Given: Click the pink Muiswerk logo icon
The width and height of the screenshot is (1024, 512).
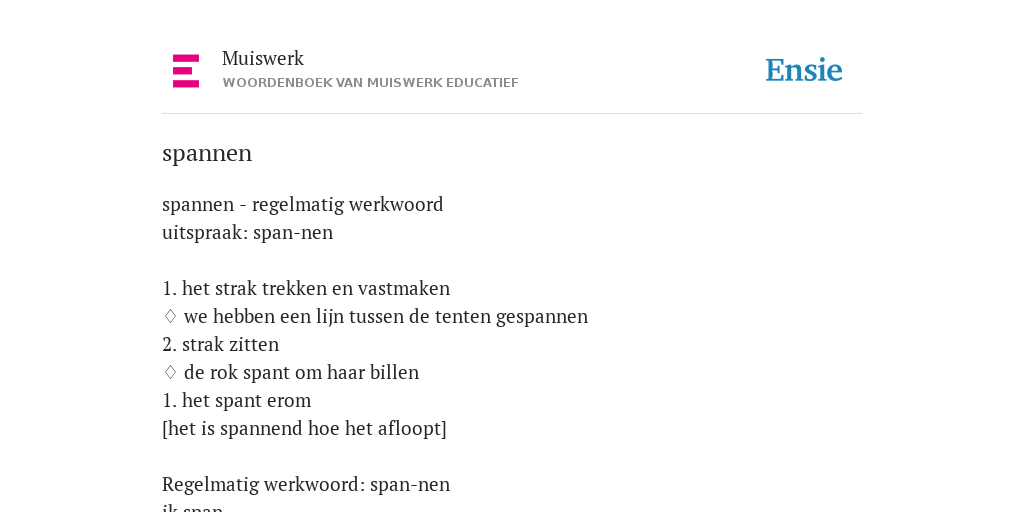Looking at the screenshot, I should pyautogui.click(x=186, y=71).
